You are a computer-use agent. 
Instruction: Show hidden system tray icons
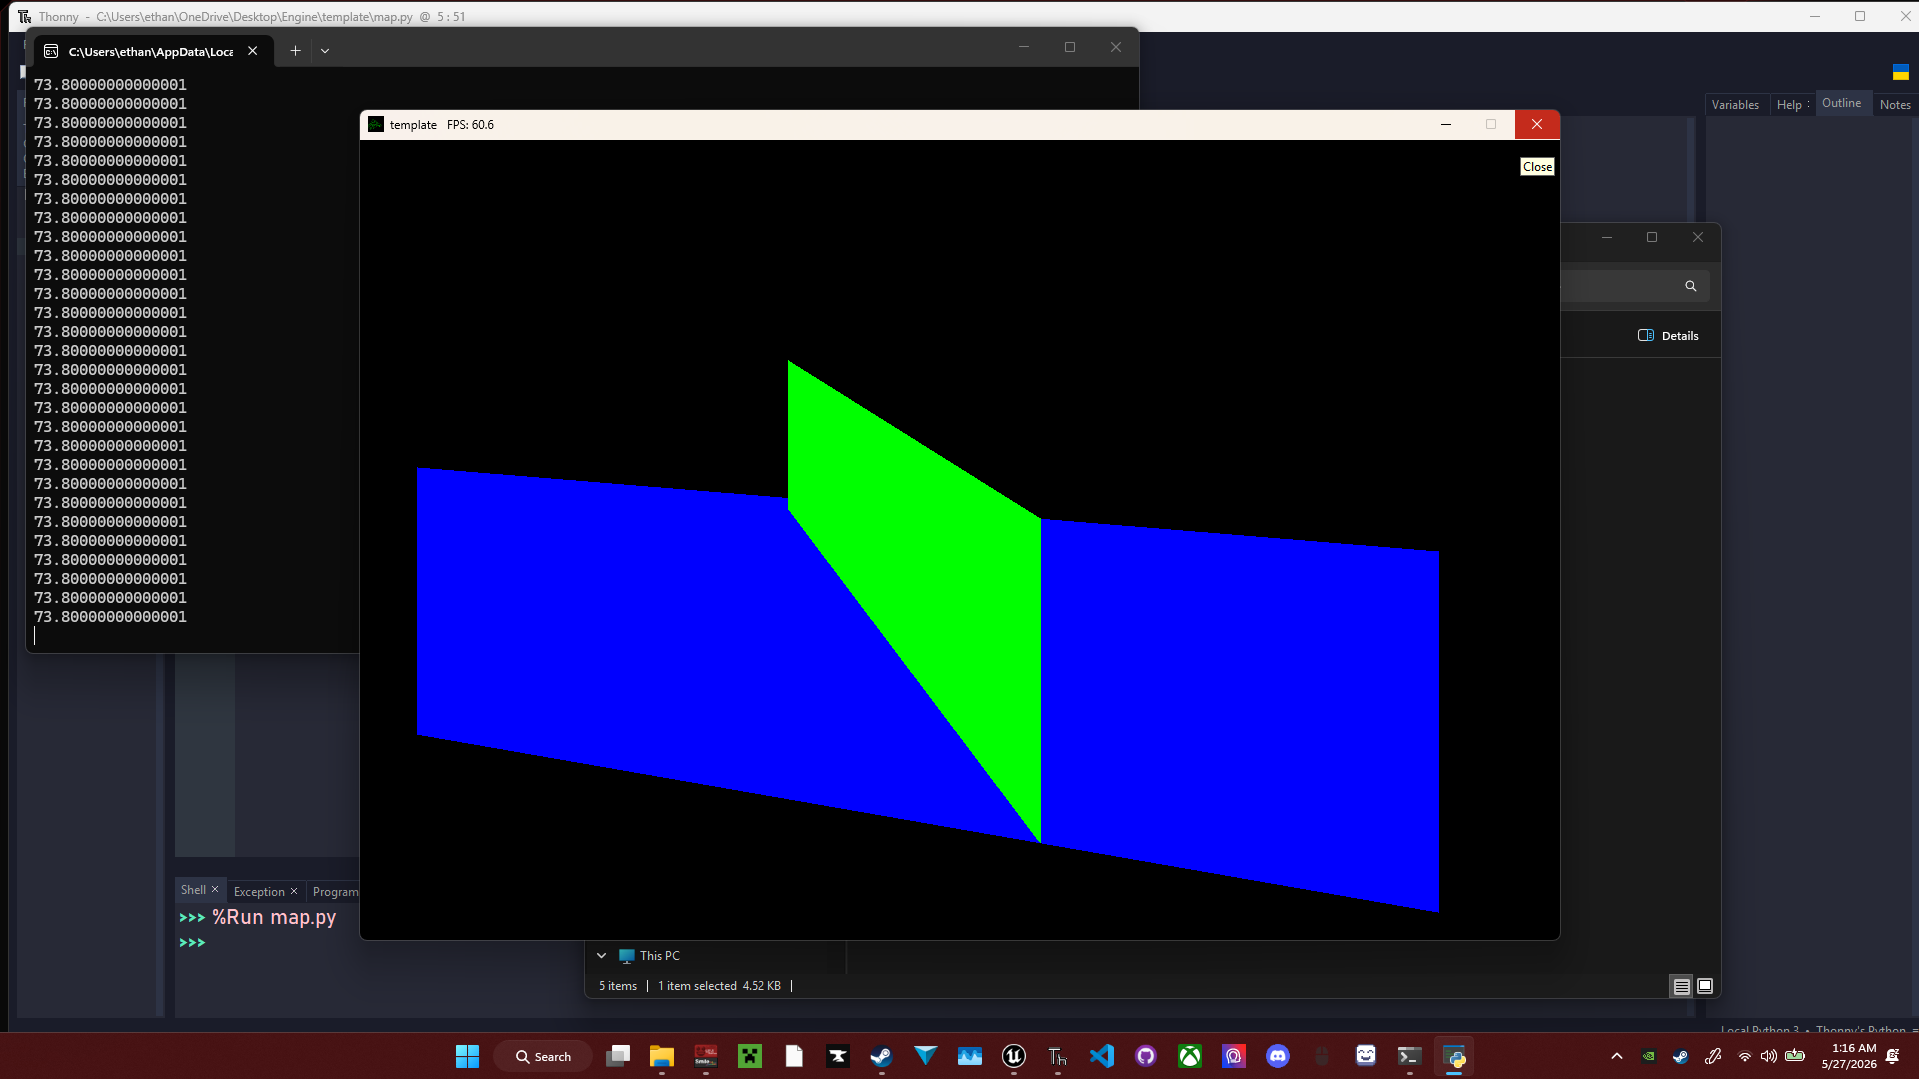click(x=1617, y=1056)
